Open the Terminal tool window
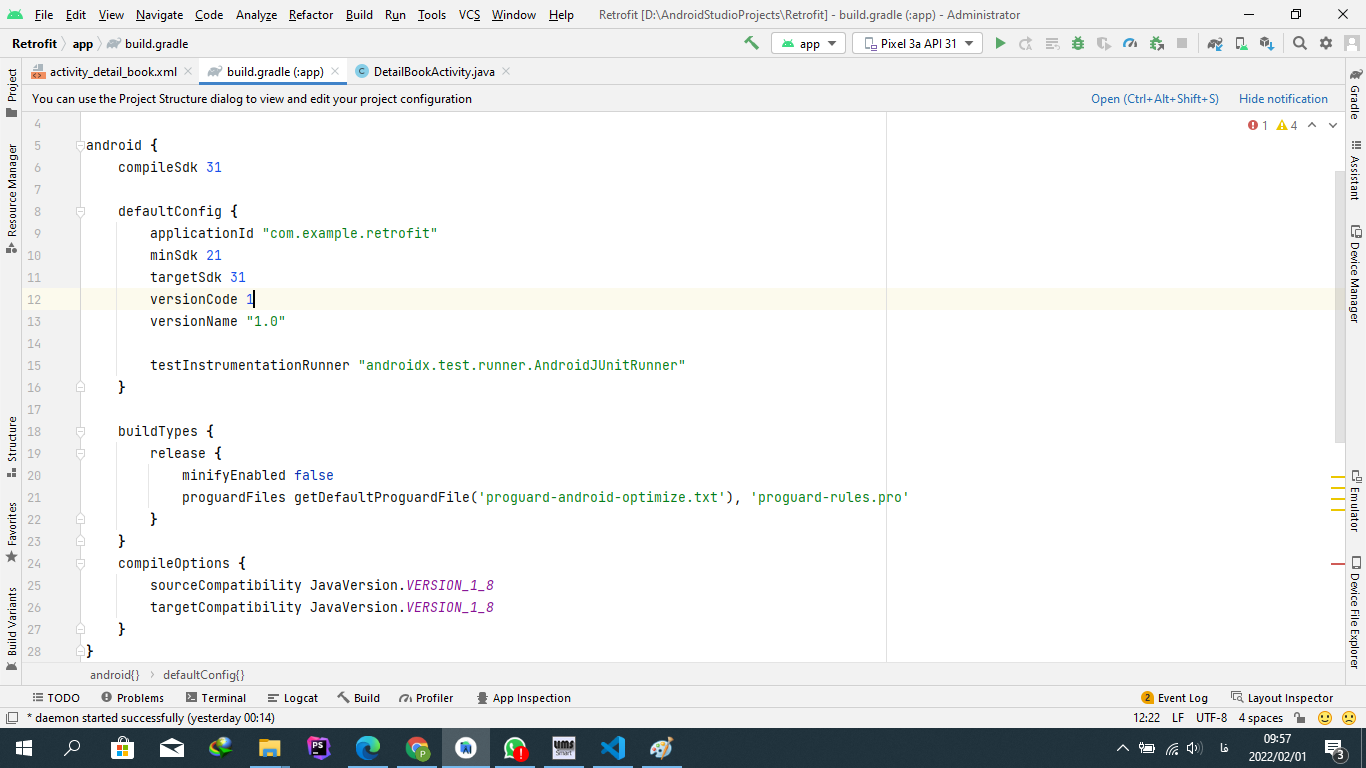The height and width of the screenshot is (768, 1366). [x=215, y=698]
